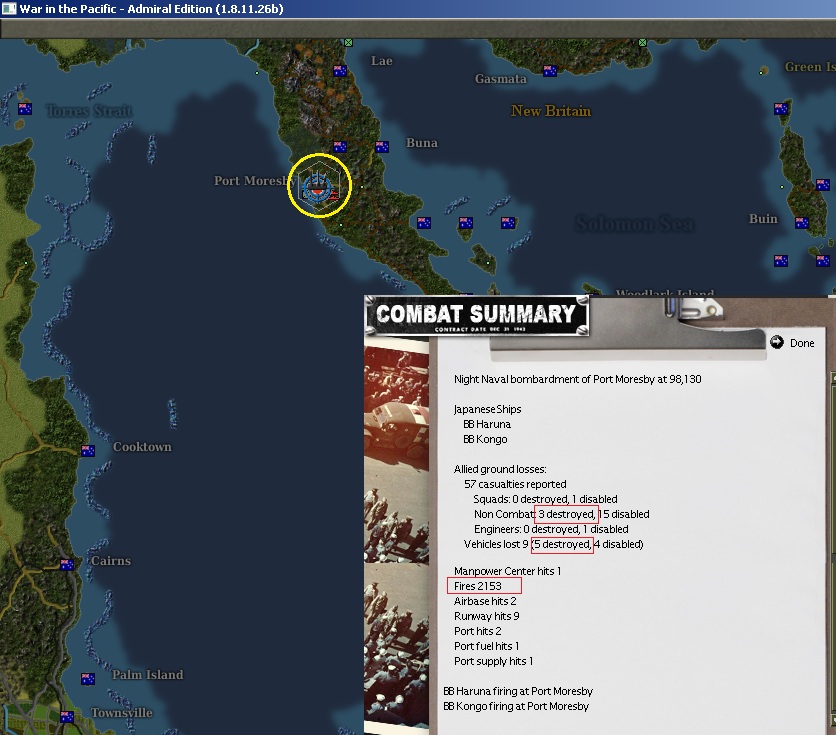Click the 'BB Haruna' ship entry
Image resolution: width=836 pixels, height=735 pixels.
pos(487,424)
